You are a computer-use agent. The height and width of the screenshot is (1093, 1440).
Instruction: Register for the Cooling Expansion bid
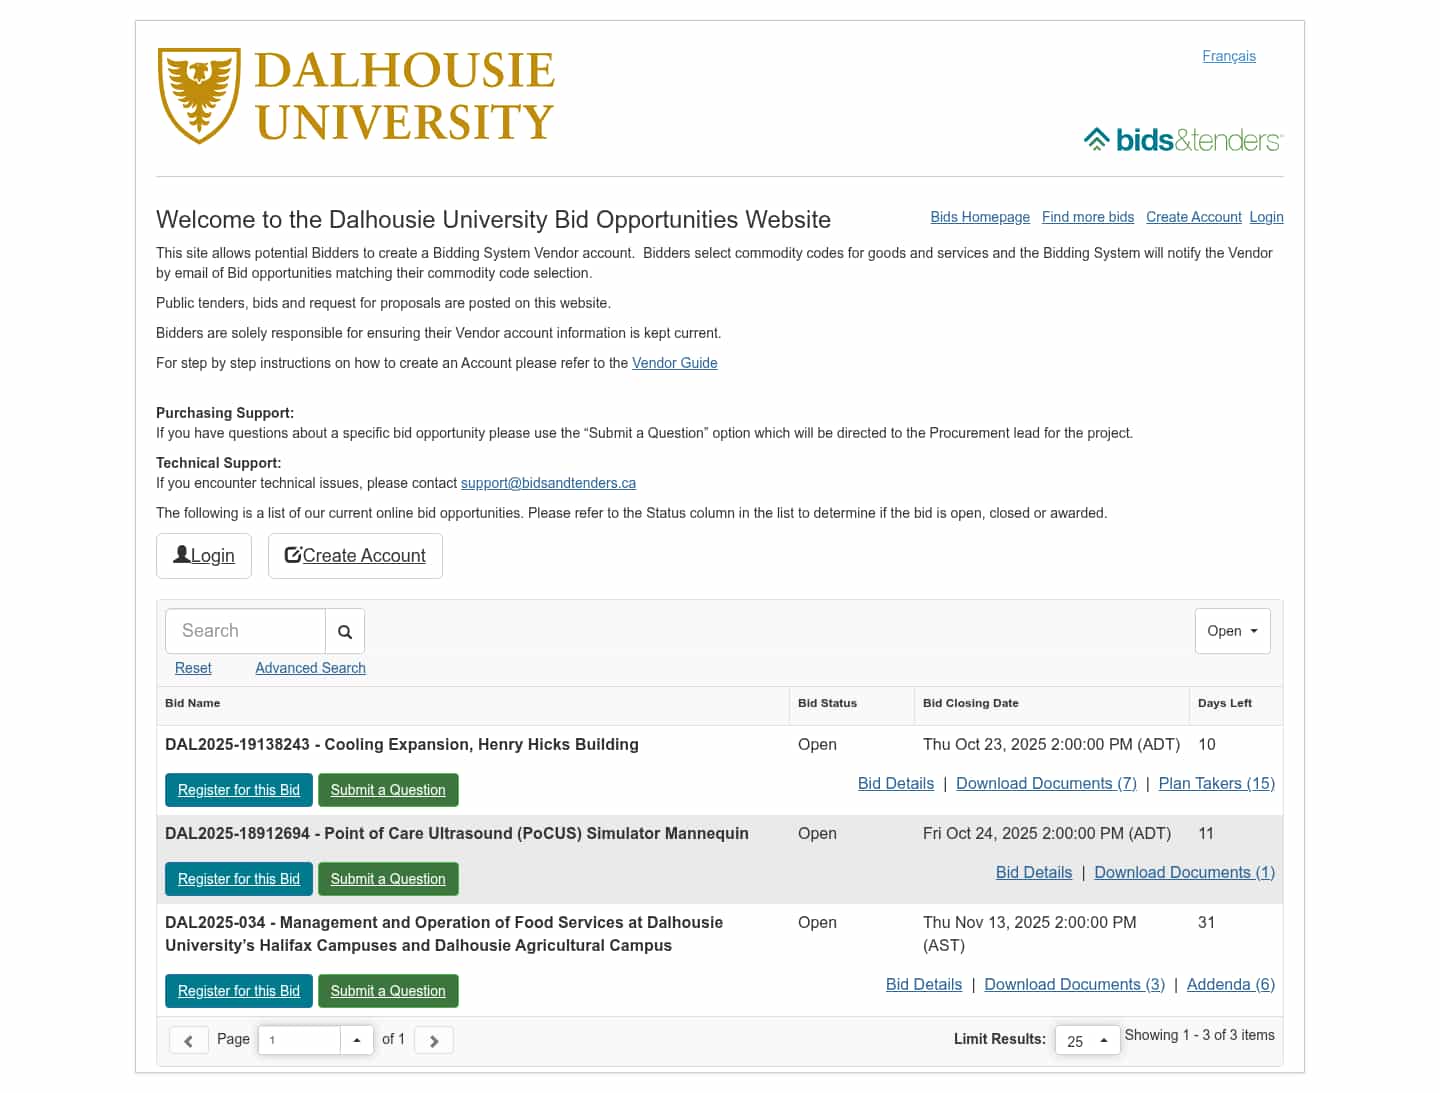point(239,790)
